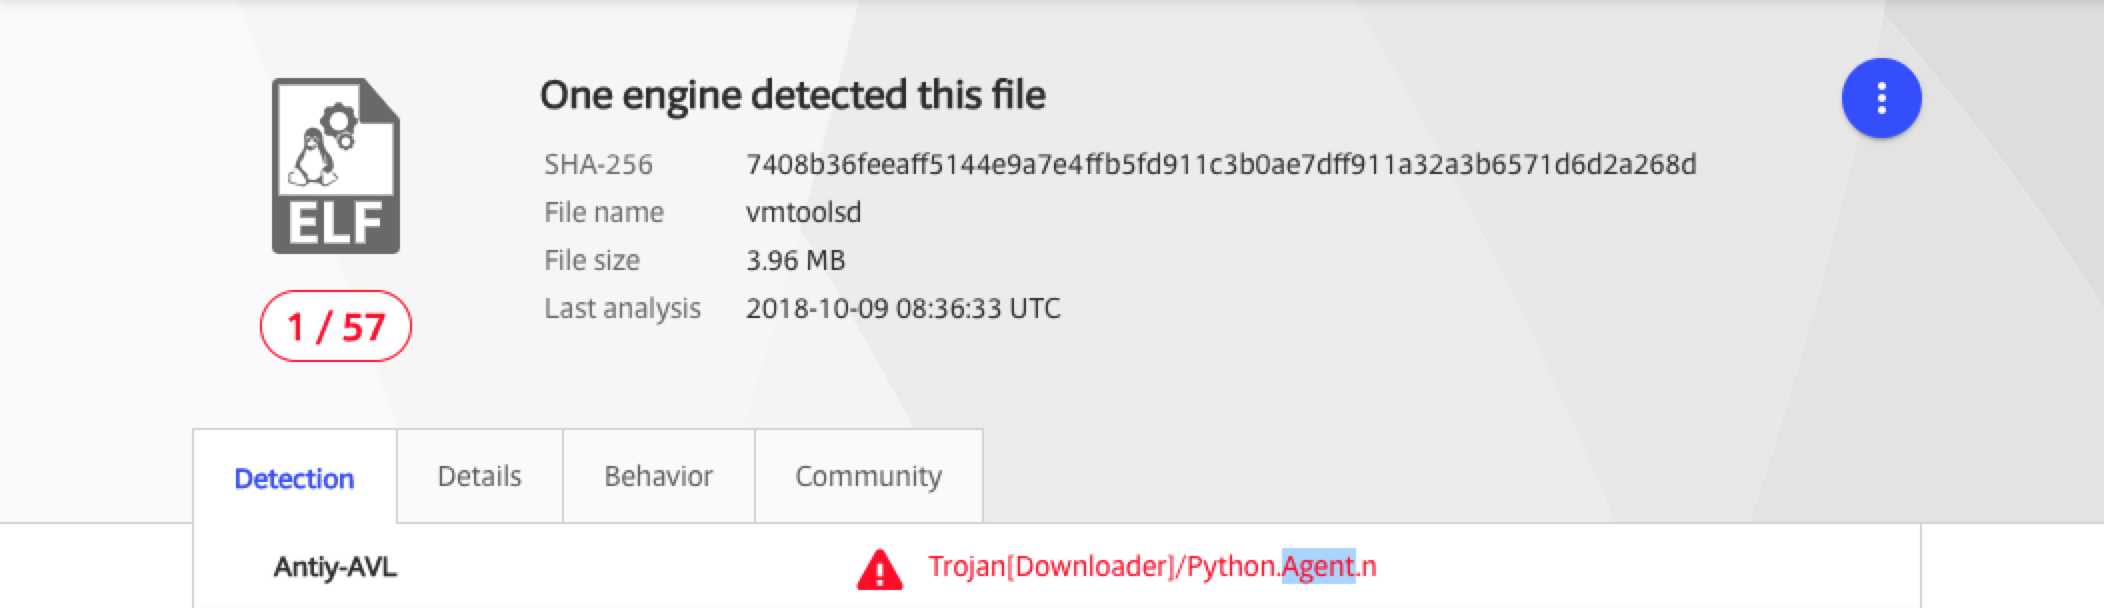Click the ELF file type icon
This screenshot has height=608, width=2104.
click(336, 166)
